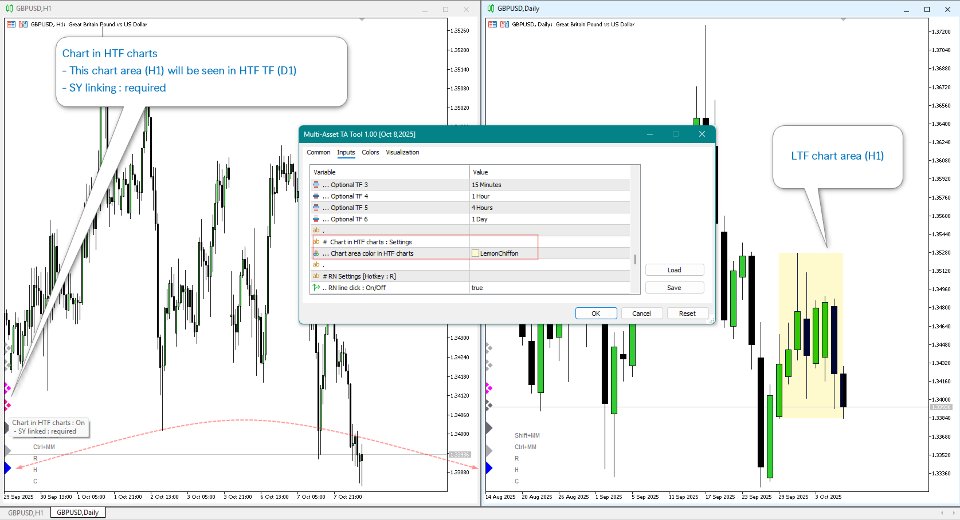Switch to the GBPUSD,H1 bottom chart tab
This screenshot has height=520, width=960.
click(x=25, y=513)
